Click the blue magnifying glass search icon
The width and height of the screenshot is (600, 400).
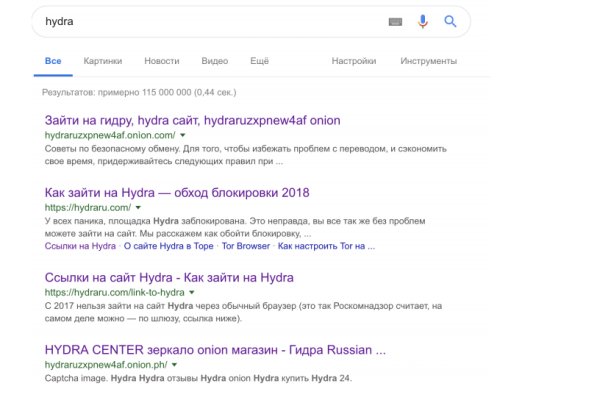coord(450,21)
